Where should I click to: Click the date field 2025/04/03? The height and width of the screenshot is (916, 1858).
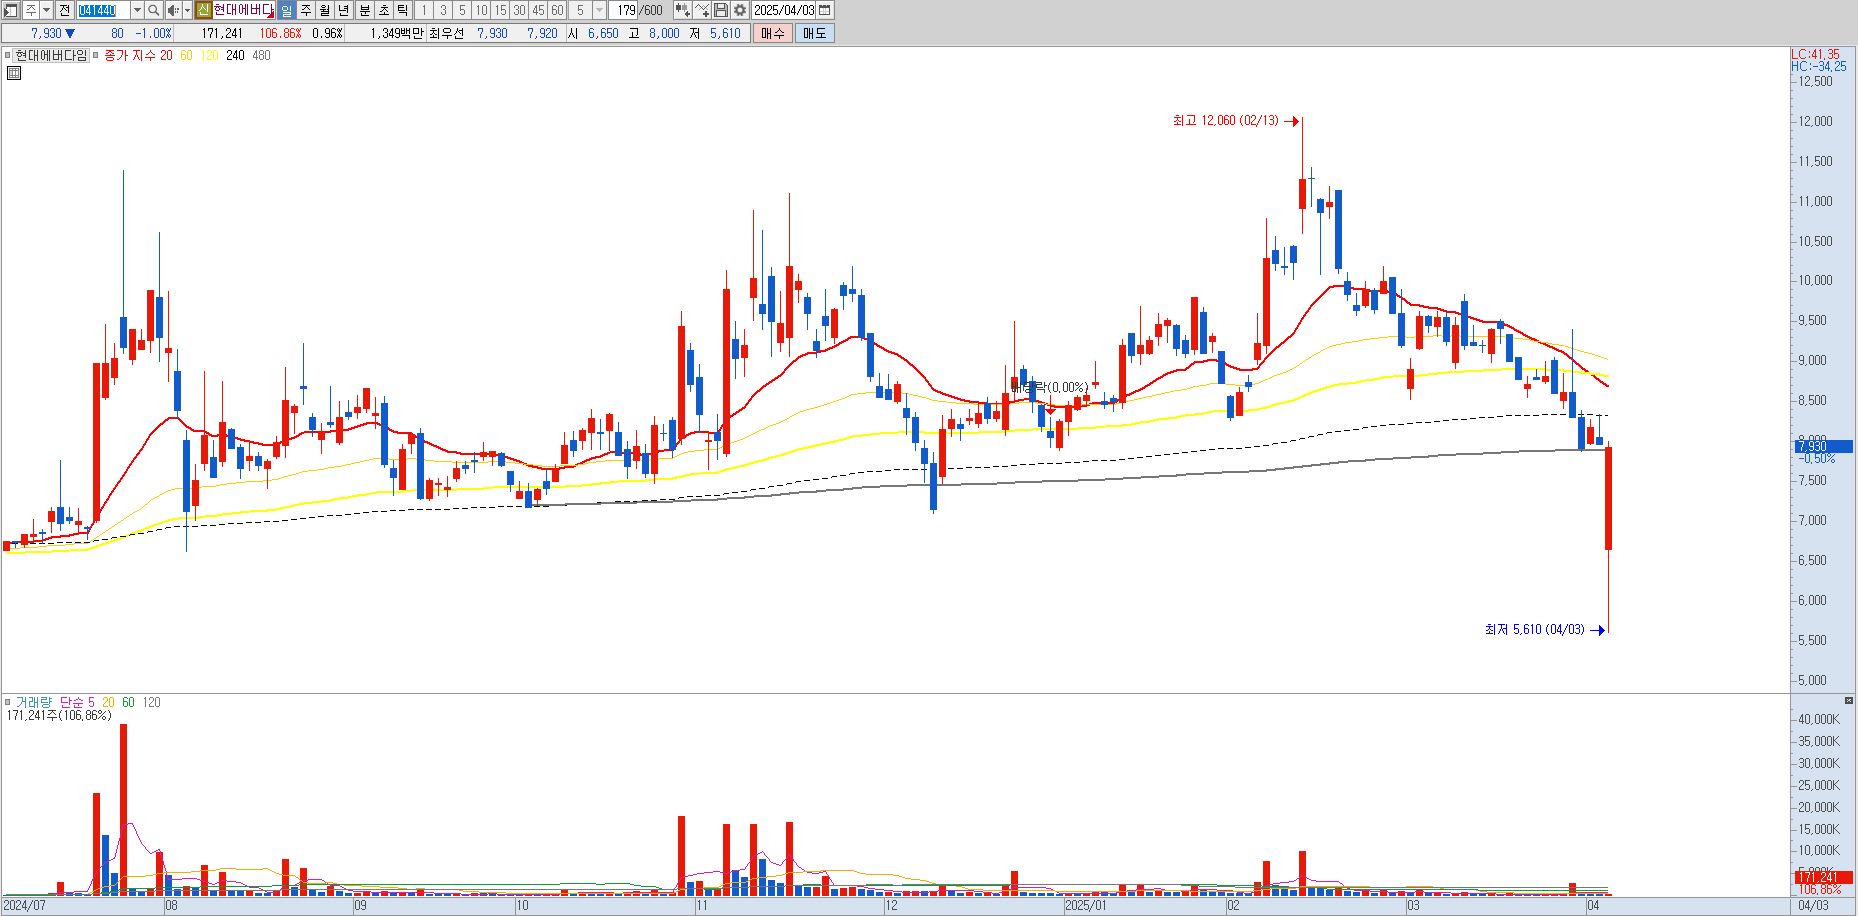click(784, 10)
